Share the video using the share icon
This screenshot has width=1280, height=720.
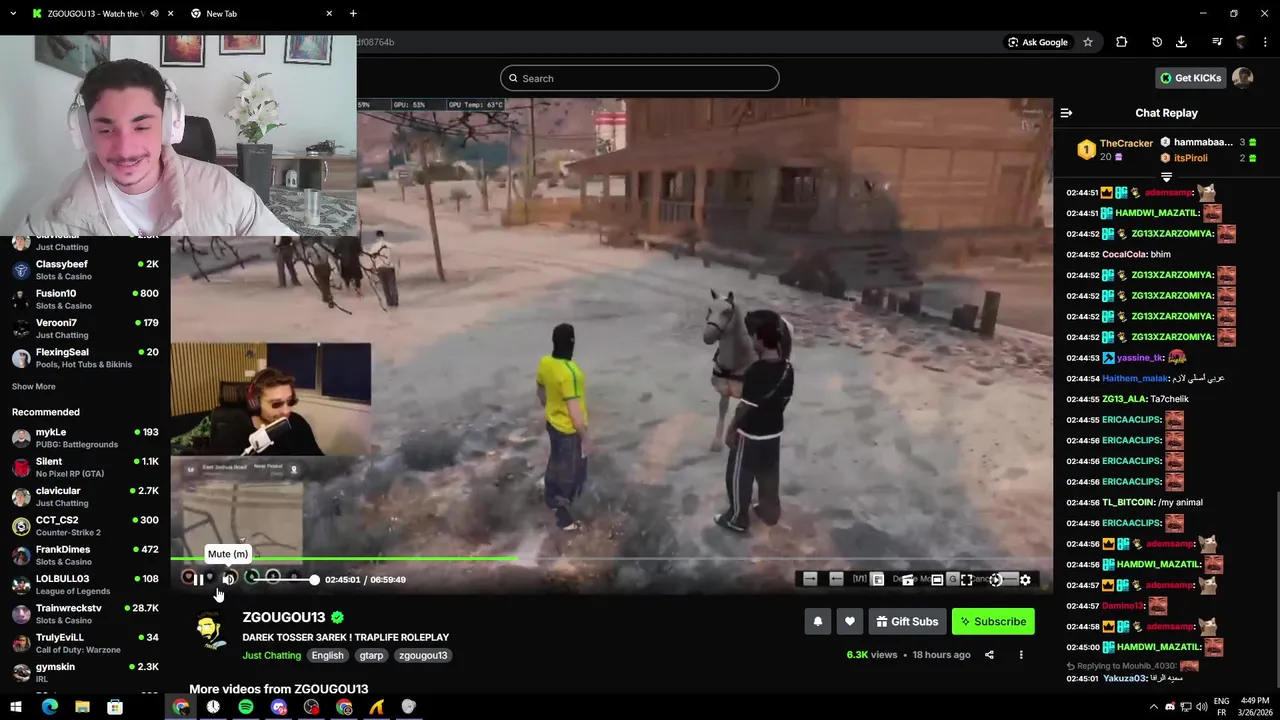click(x=989, y=655)
